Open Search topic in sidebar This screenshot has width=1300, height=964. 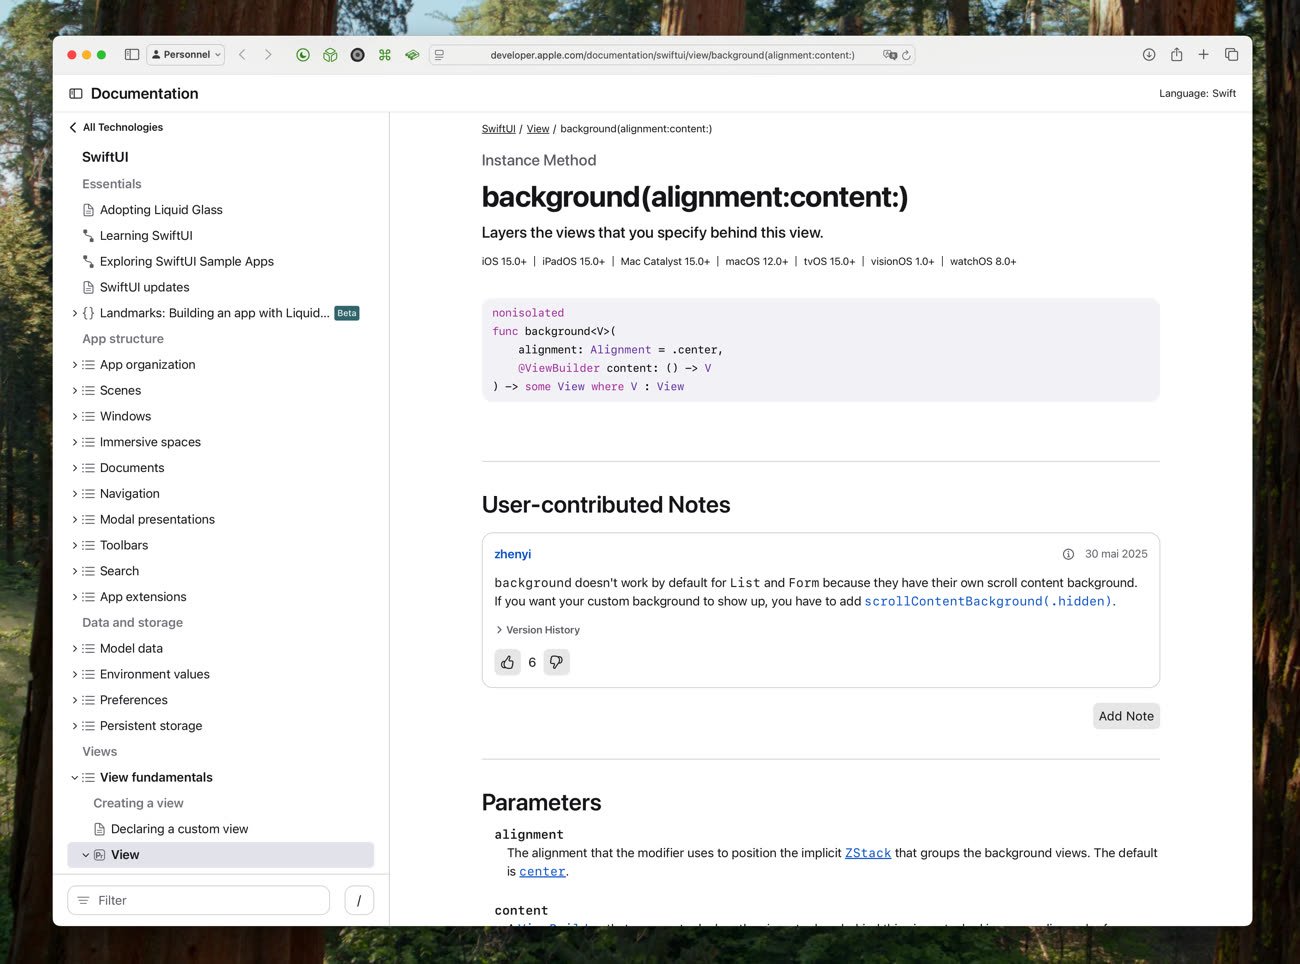tap(119, 572)
